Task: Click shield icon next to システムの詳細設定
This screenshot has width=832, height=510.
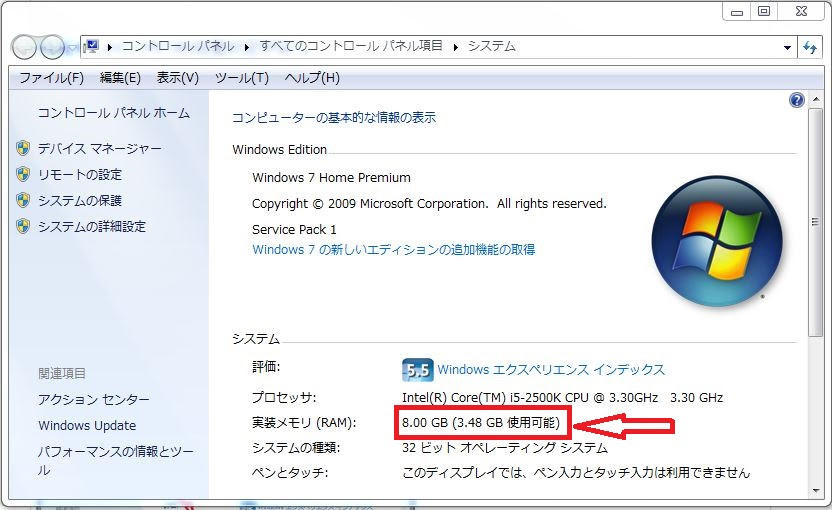Action: click(23, 226)
